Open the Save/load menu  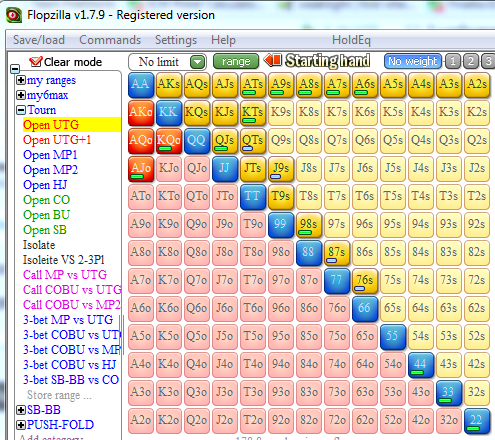pyautogui.click(x=39, y=40)
